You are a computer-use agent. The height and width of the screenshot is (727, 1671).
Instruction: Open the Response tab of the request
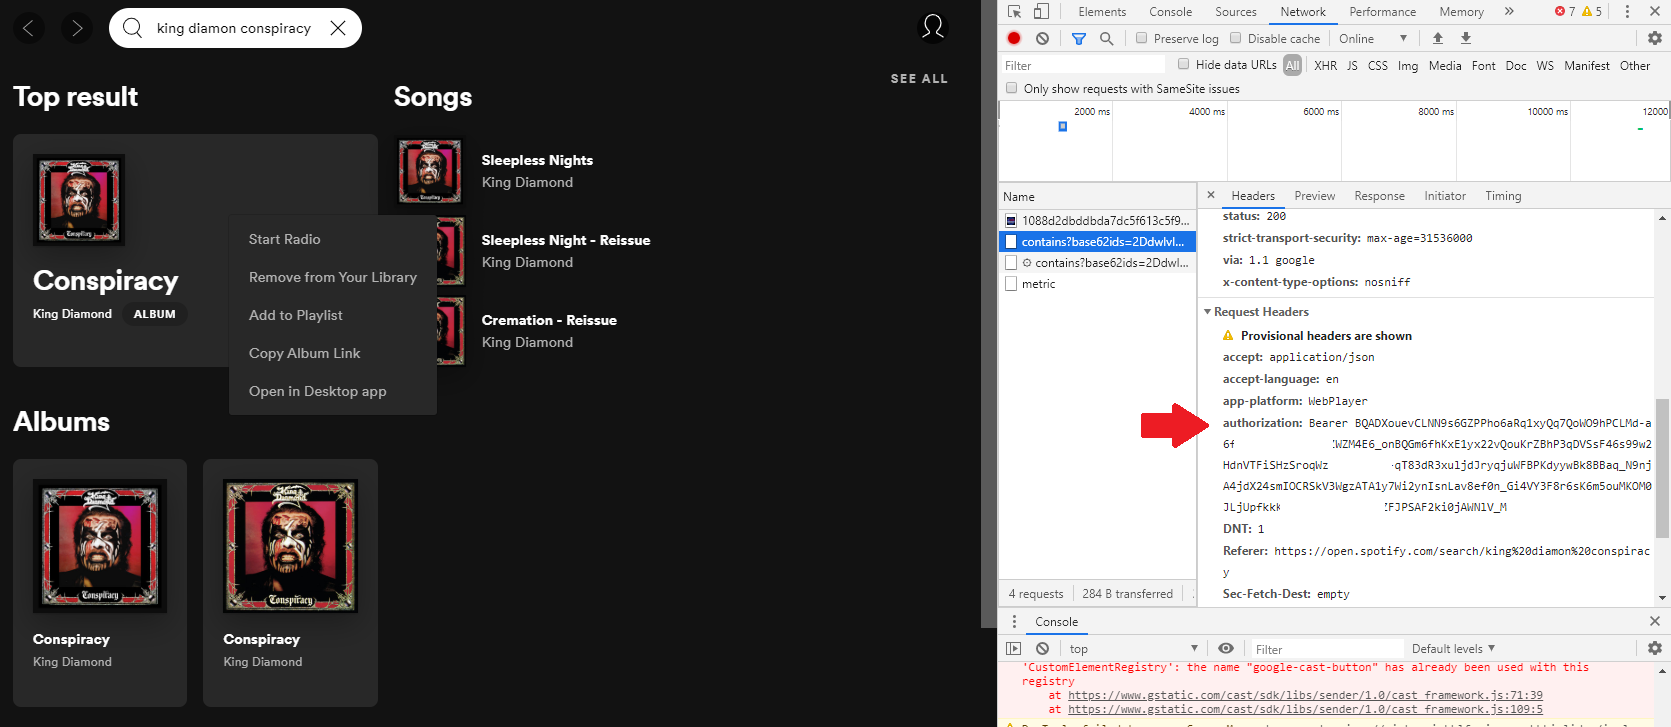tap(1379, 196)
